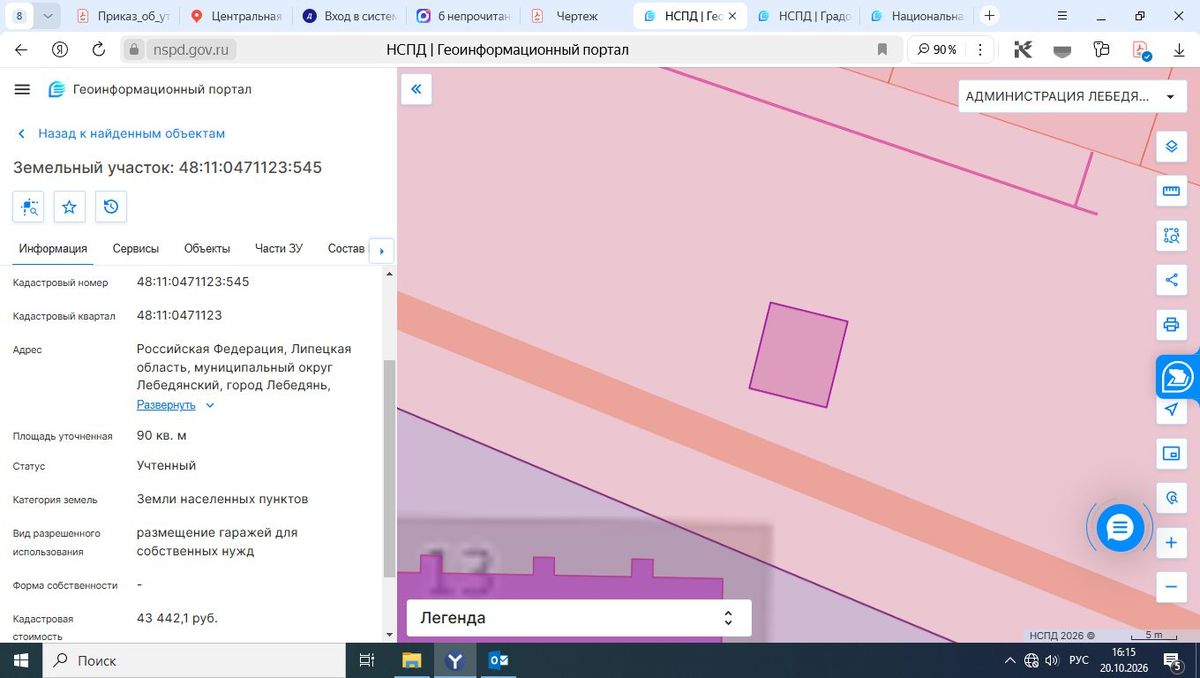Open the map layers panel

1171,147
